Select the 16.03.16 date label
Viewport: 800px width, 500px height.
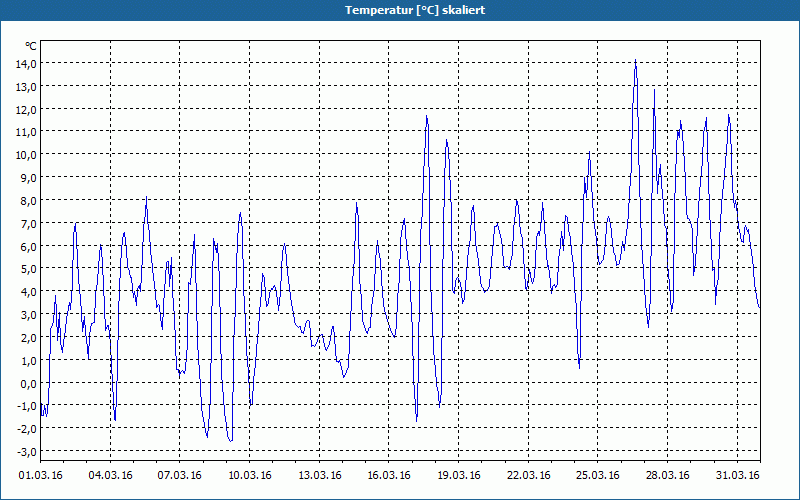[x=389, y=475]
